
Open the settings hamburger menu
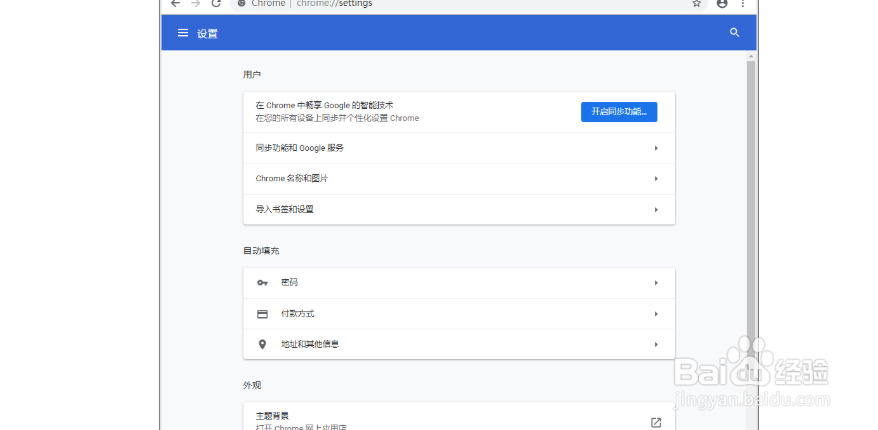tap(183, 33)
